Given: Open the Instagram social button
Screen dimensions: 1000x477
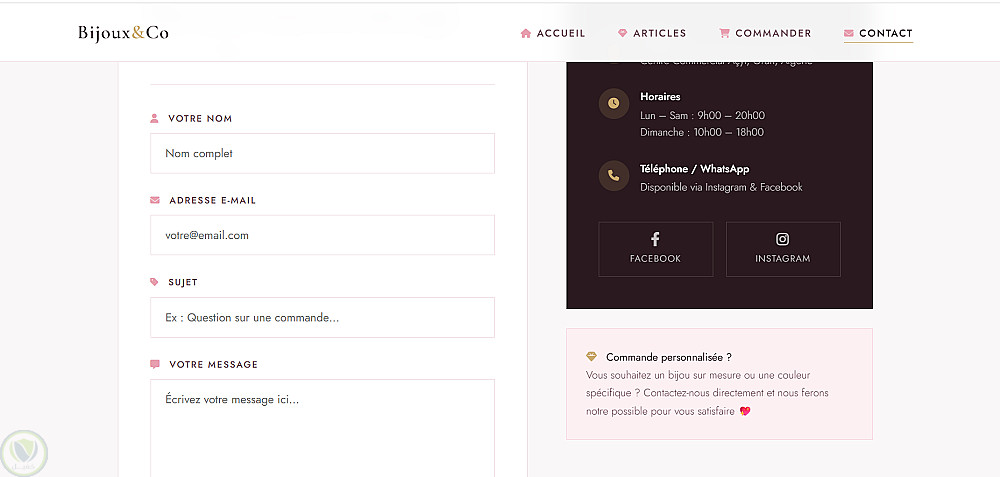Looking at the screenshot, I should (x=783, y=249).
